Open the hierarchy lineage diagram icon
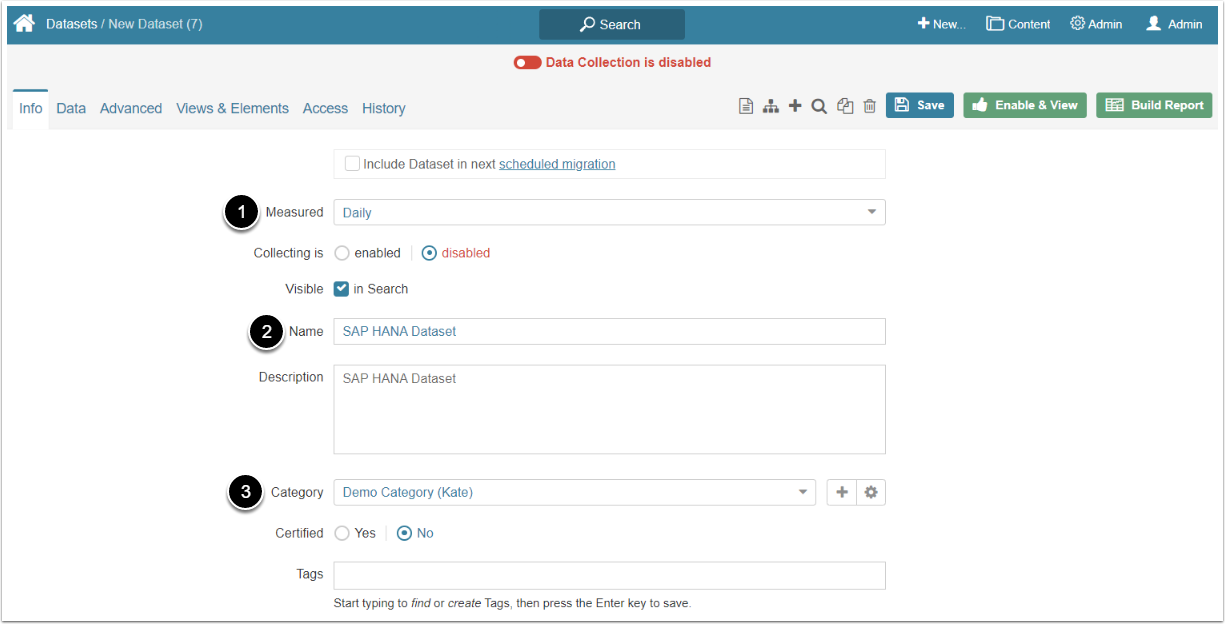Image resolution: width=1225 pixels, height=624 pixels. click(x=771, y=106)
